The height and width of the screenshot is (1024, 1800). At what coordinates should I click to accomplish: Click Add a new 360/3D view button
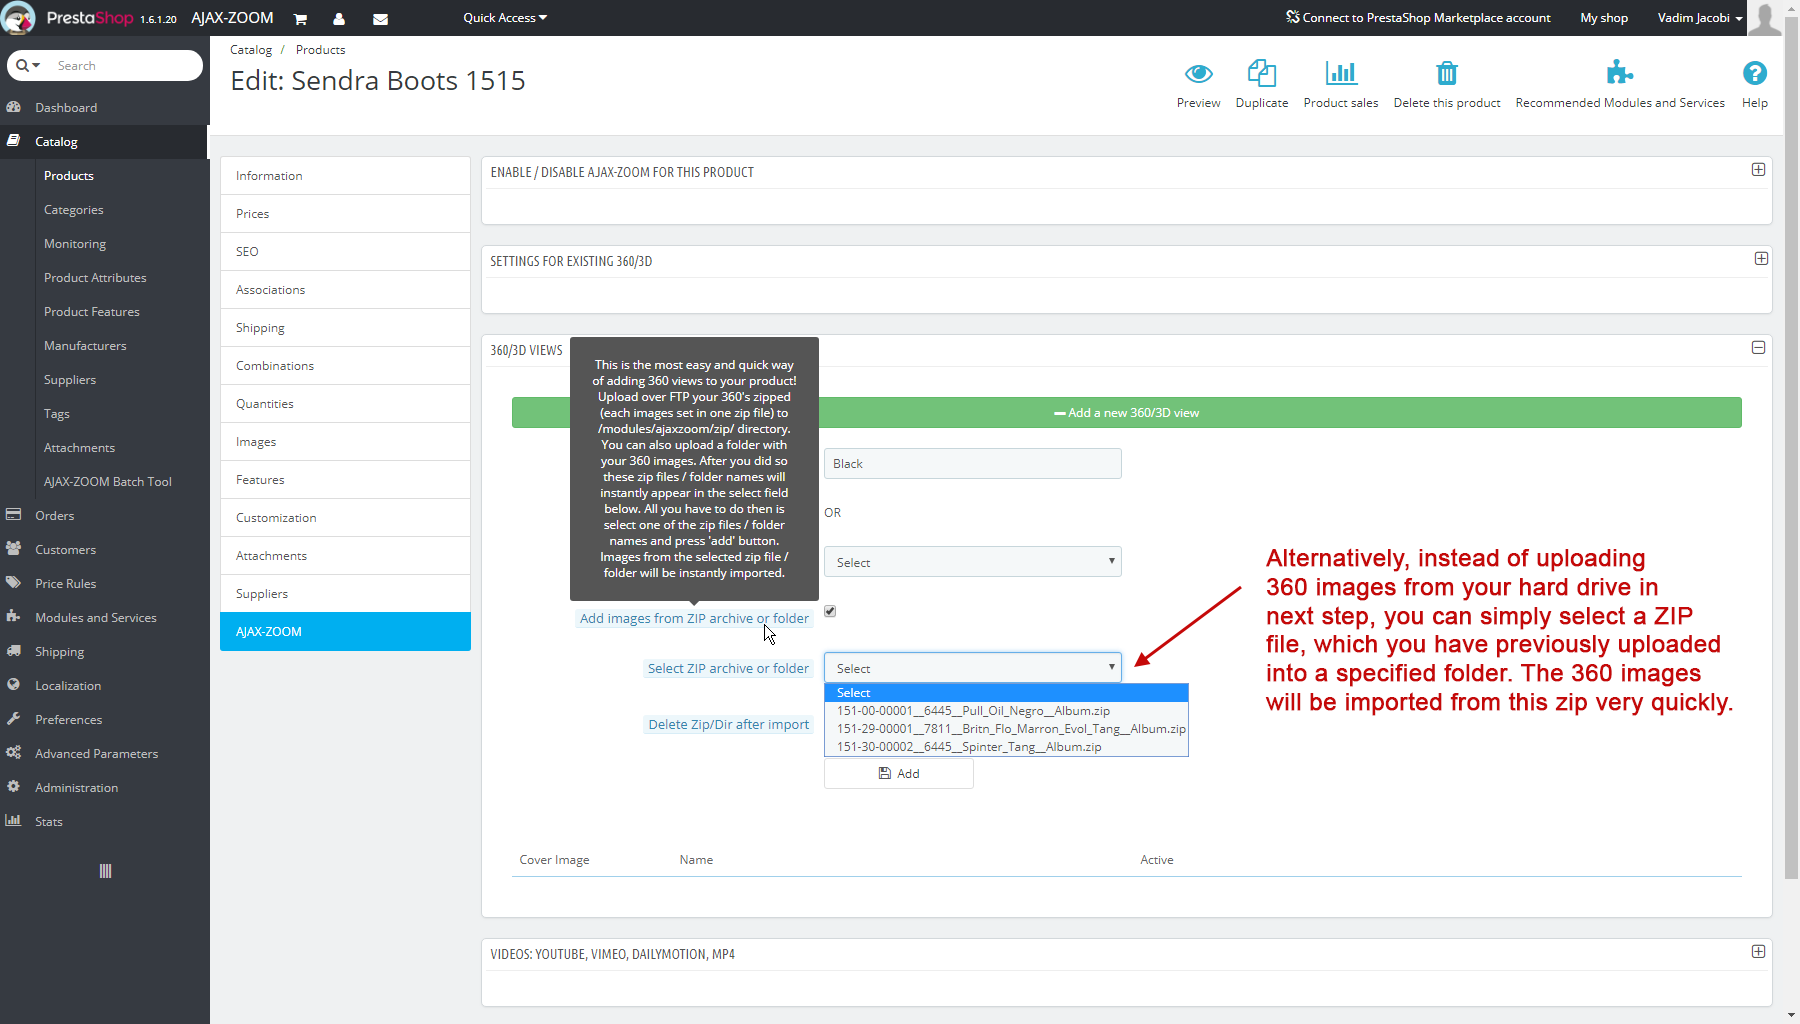click(x=1127, y=413)
